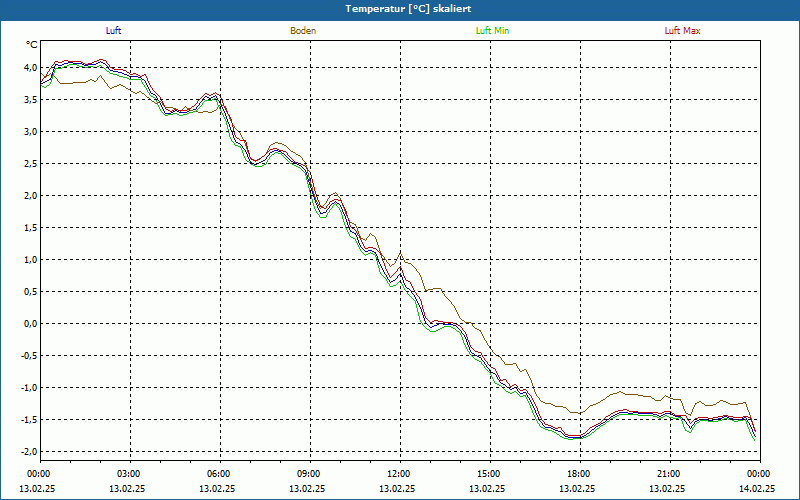800x500 pixels.
Task: Click the '-0,5' y-axis value
Action: click(29, 356)
